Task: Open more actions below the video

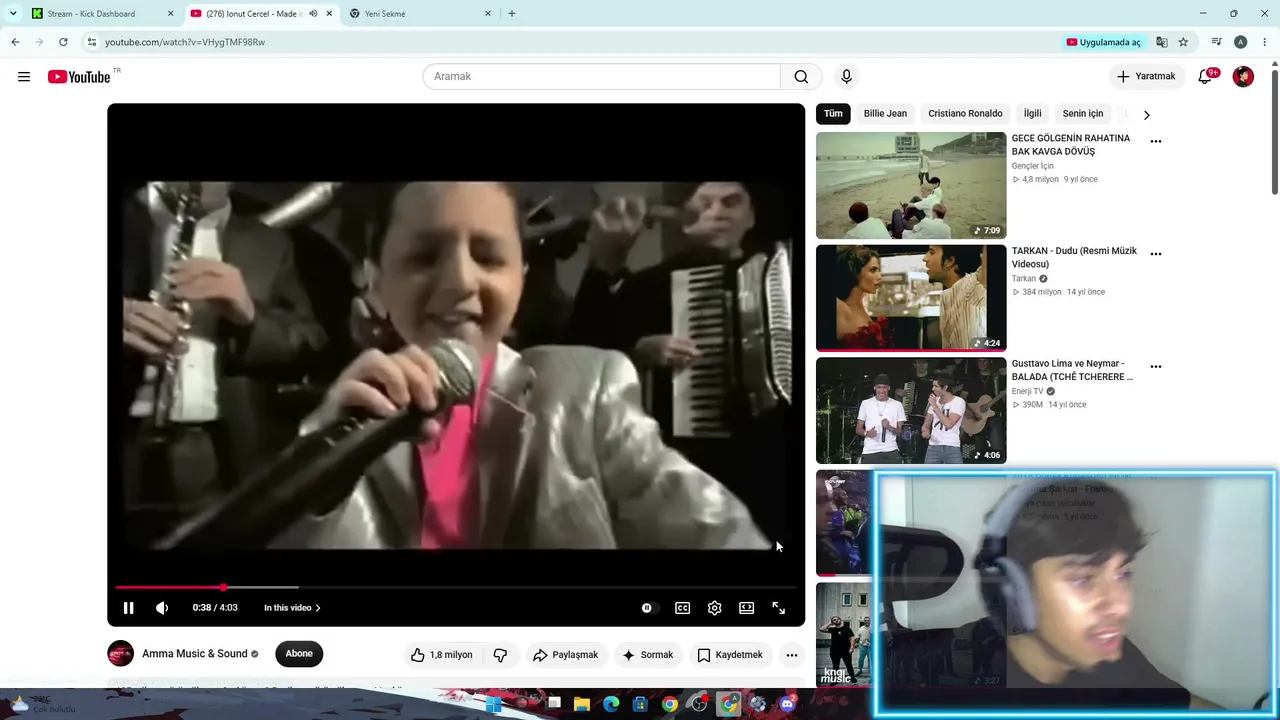Action: [x=792, y=655]
